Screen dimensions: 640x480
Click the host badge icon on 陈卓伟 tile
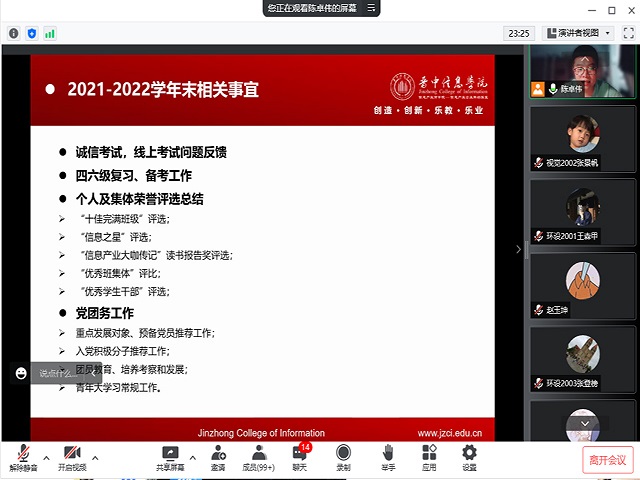[538, 89]
